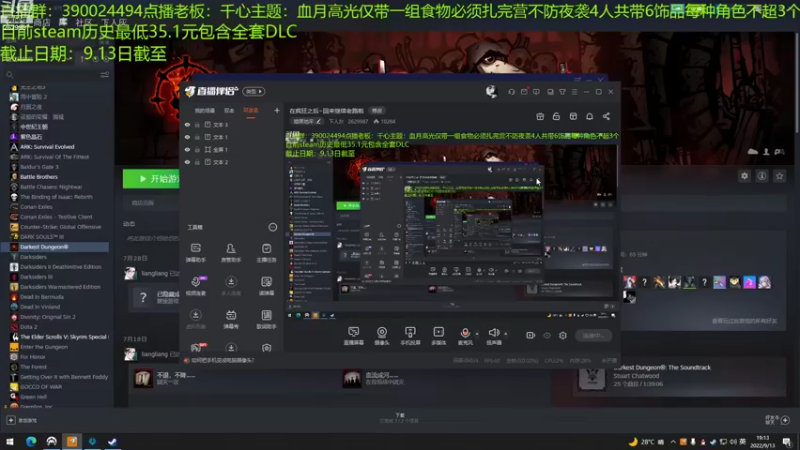Select the orange-highlighted scene tab
The image size is (800, 450).
point(251,111)
